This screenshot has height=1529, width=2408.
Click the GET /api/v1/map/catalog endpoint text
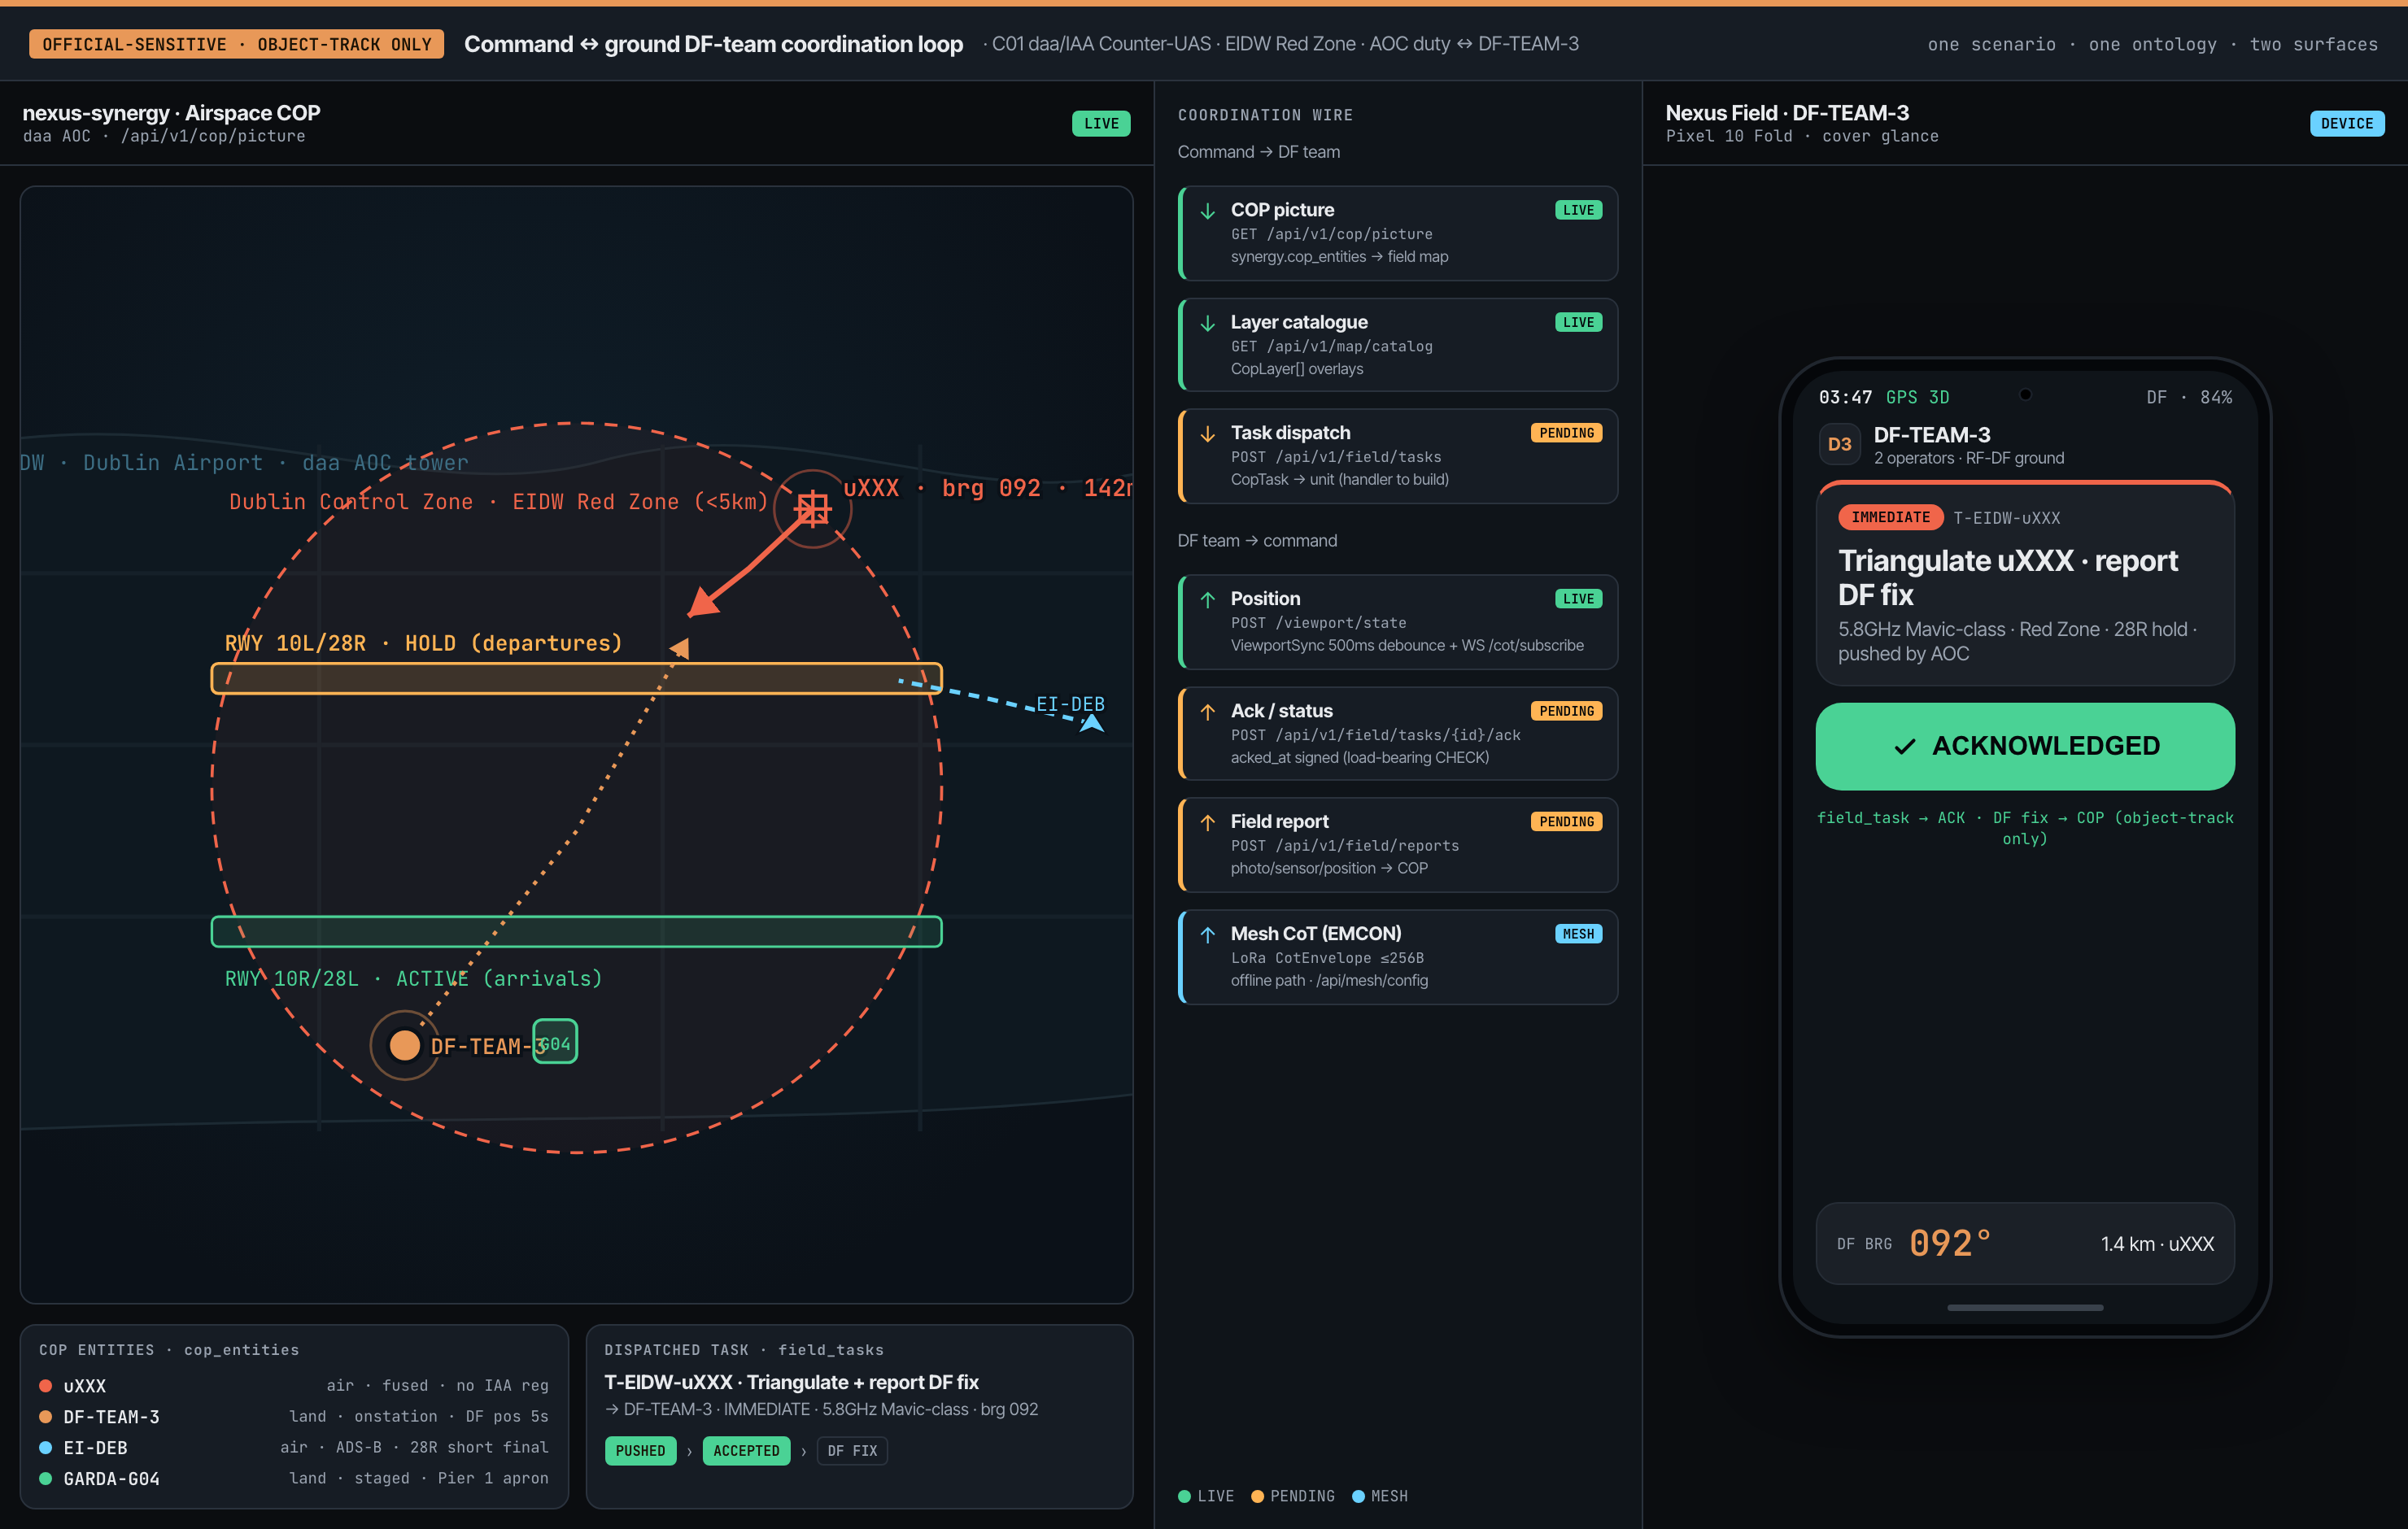(1331, 346)
